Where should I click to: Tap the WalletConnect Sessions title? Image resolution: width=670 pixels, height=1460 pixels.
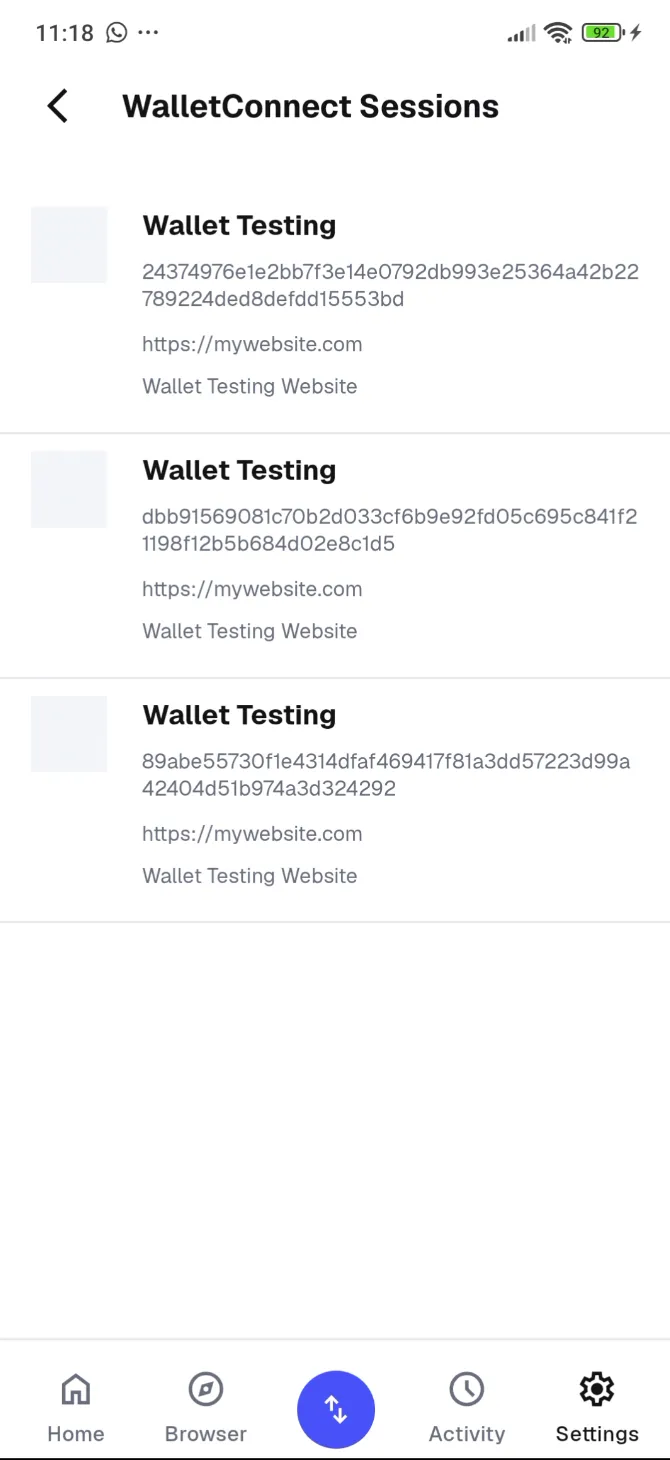tap(310, 106)
